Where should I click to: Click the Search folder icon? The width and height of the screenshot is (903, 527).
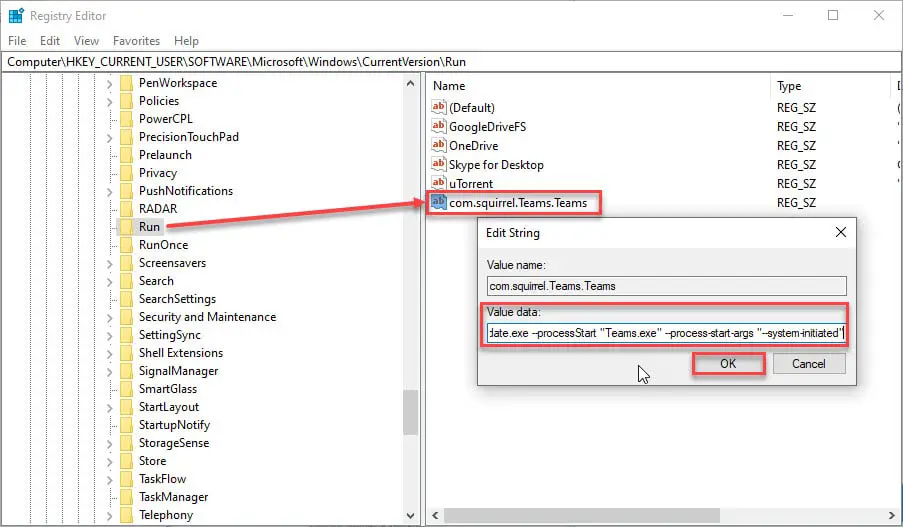(x=126, y=280)
